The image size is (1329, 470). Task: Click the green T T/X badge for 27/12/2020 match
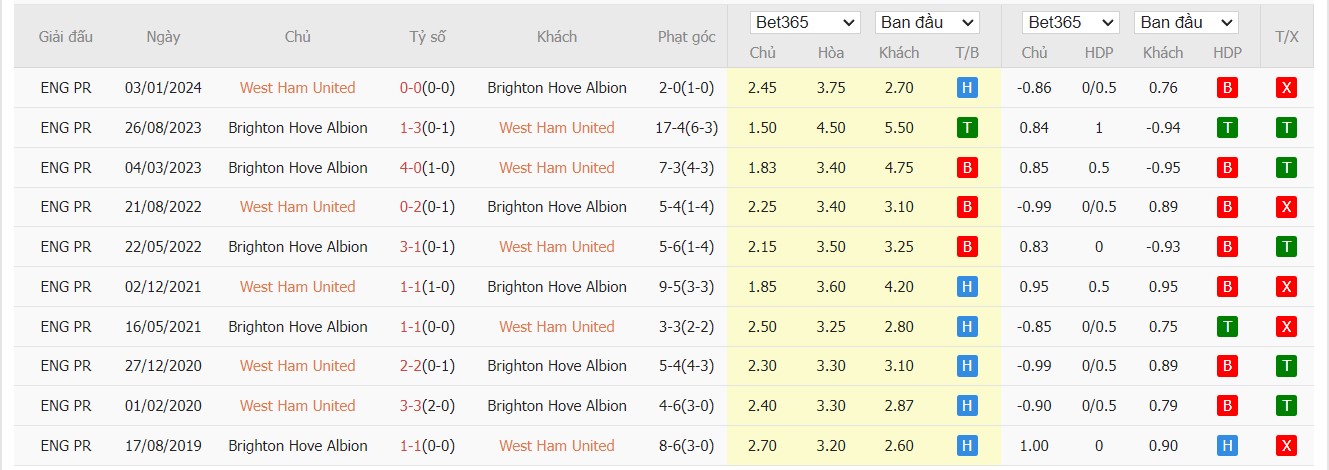click(x=1287, y=366)
